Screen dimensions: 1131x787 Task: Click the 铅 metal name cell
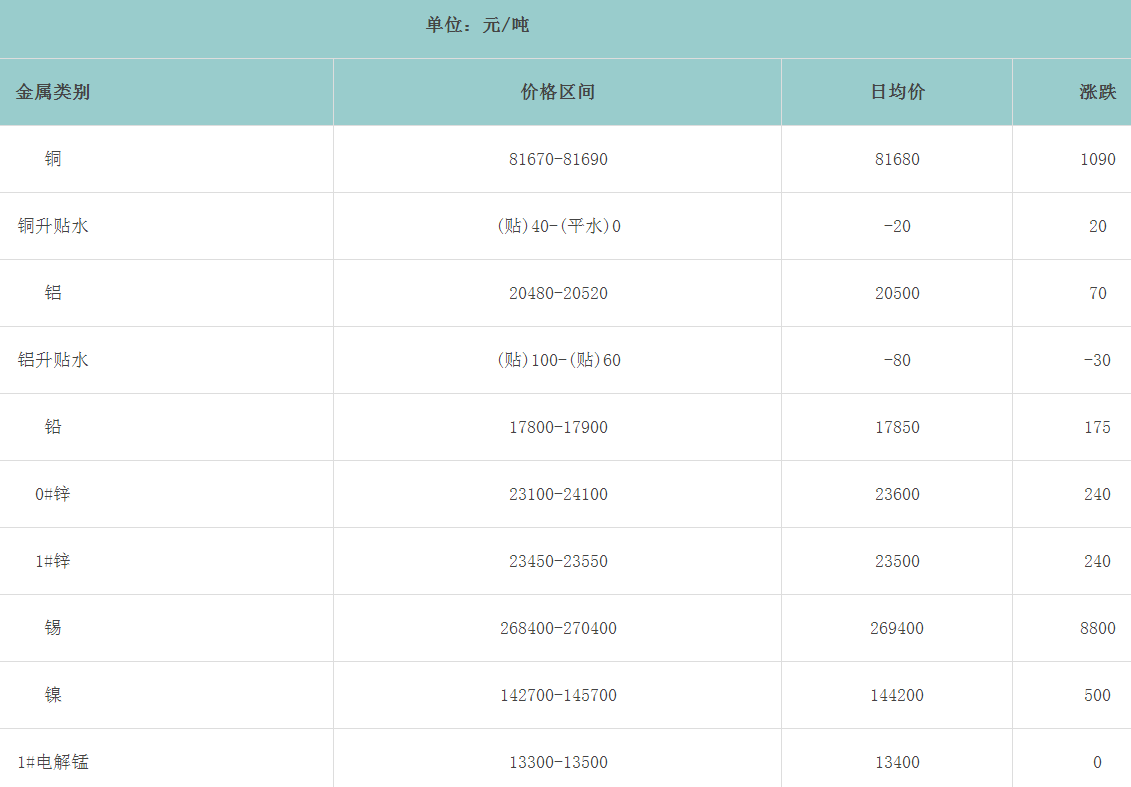(53, 427)
